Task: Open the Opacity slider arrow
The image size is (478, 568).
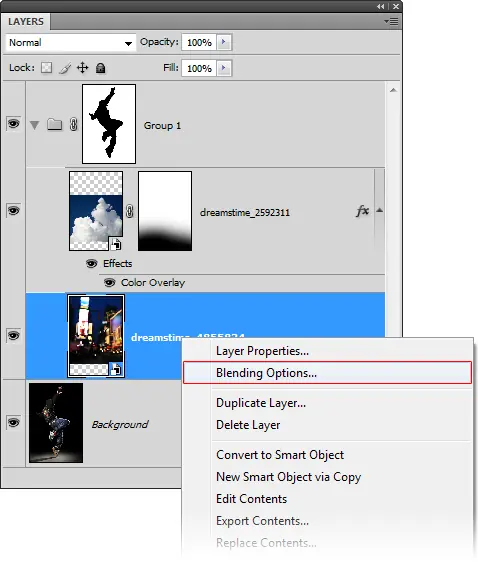Action: click(224, 42)
